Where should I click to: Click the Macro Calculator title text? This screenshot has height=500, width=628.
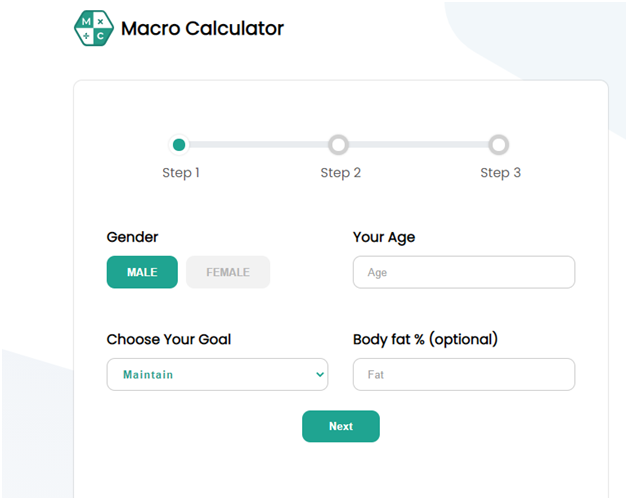(202, 28)
